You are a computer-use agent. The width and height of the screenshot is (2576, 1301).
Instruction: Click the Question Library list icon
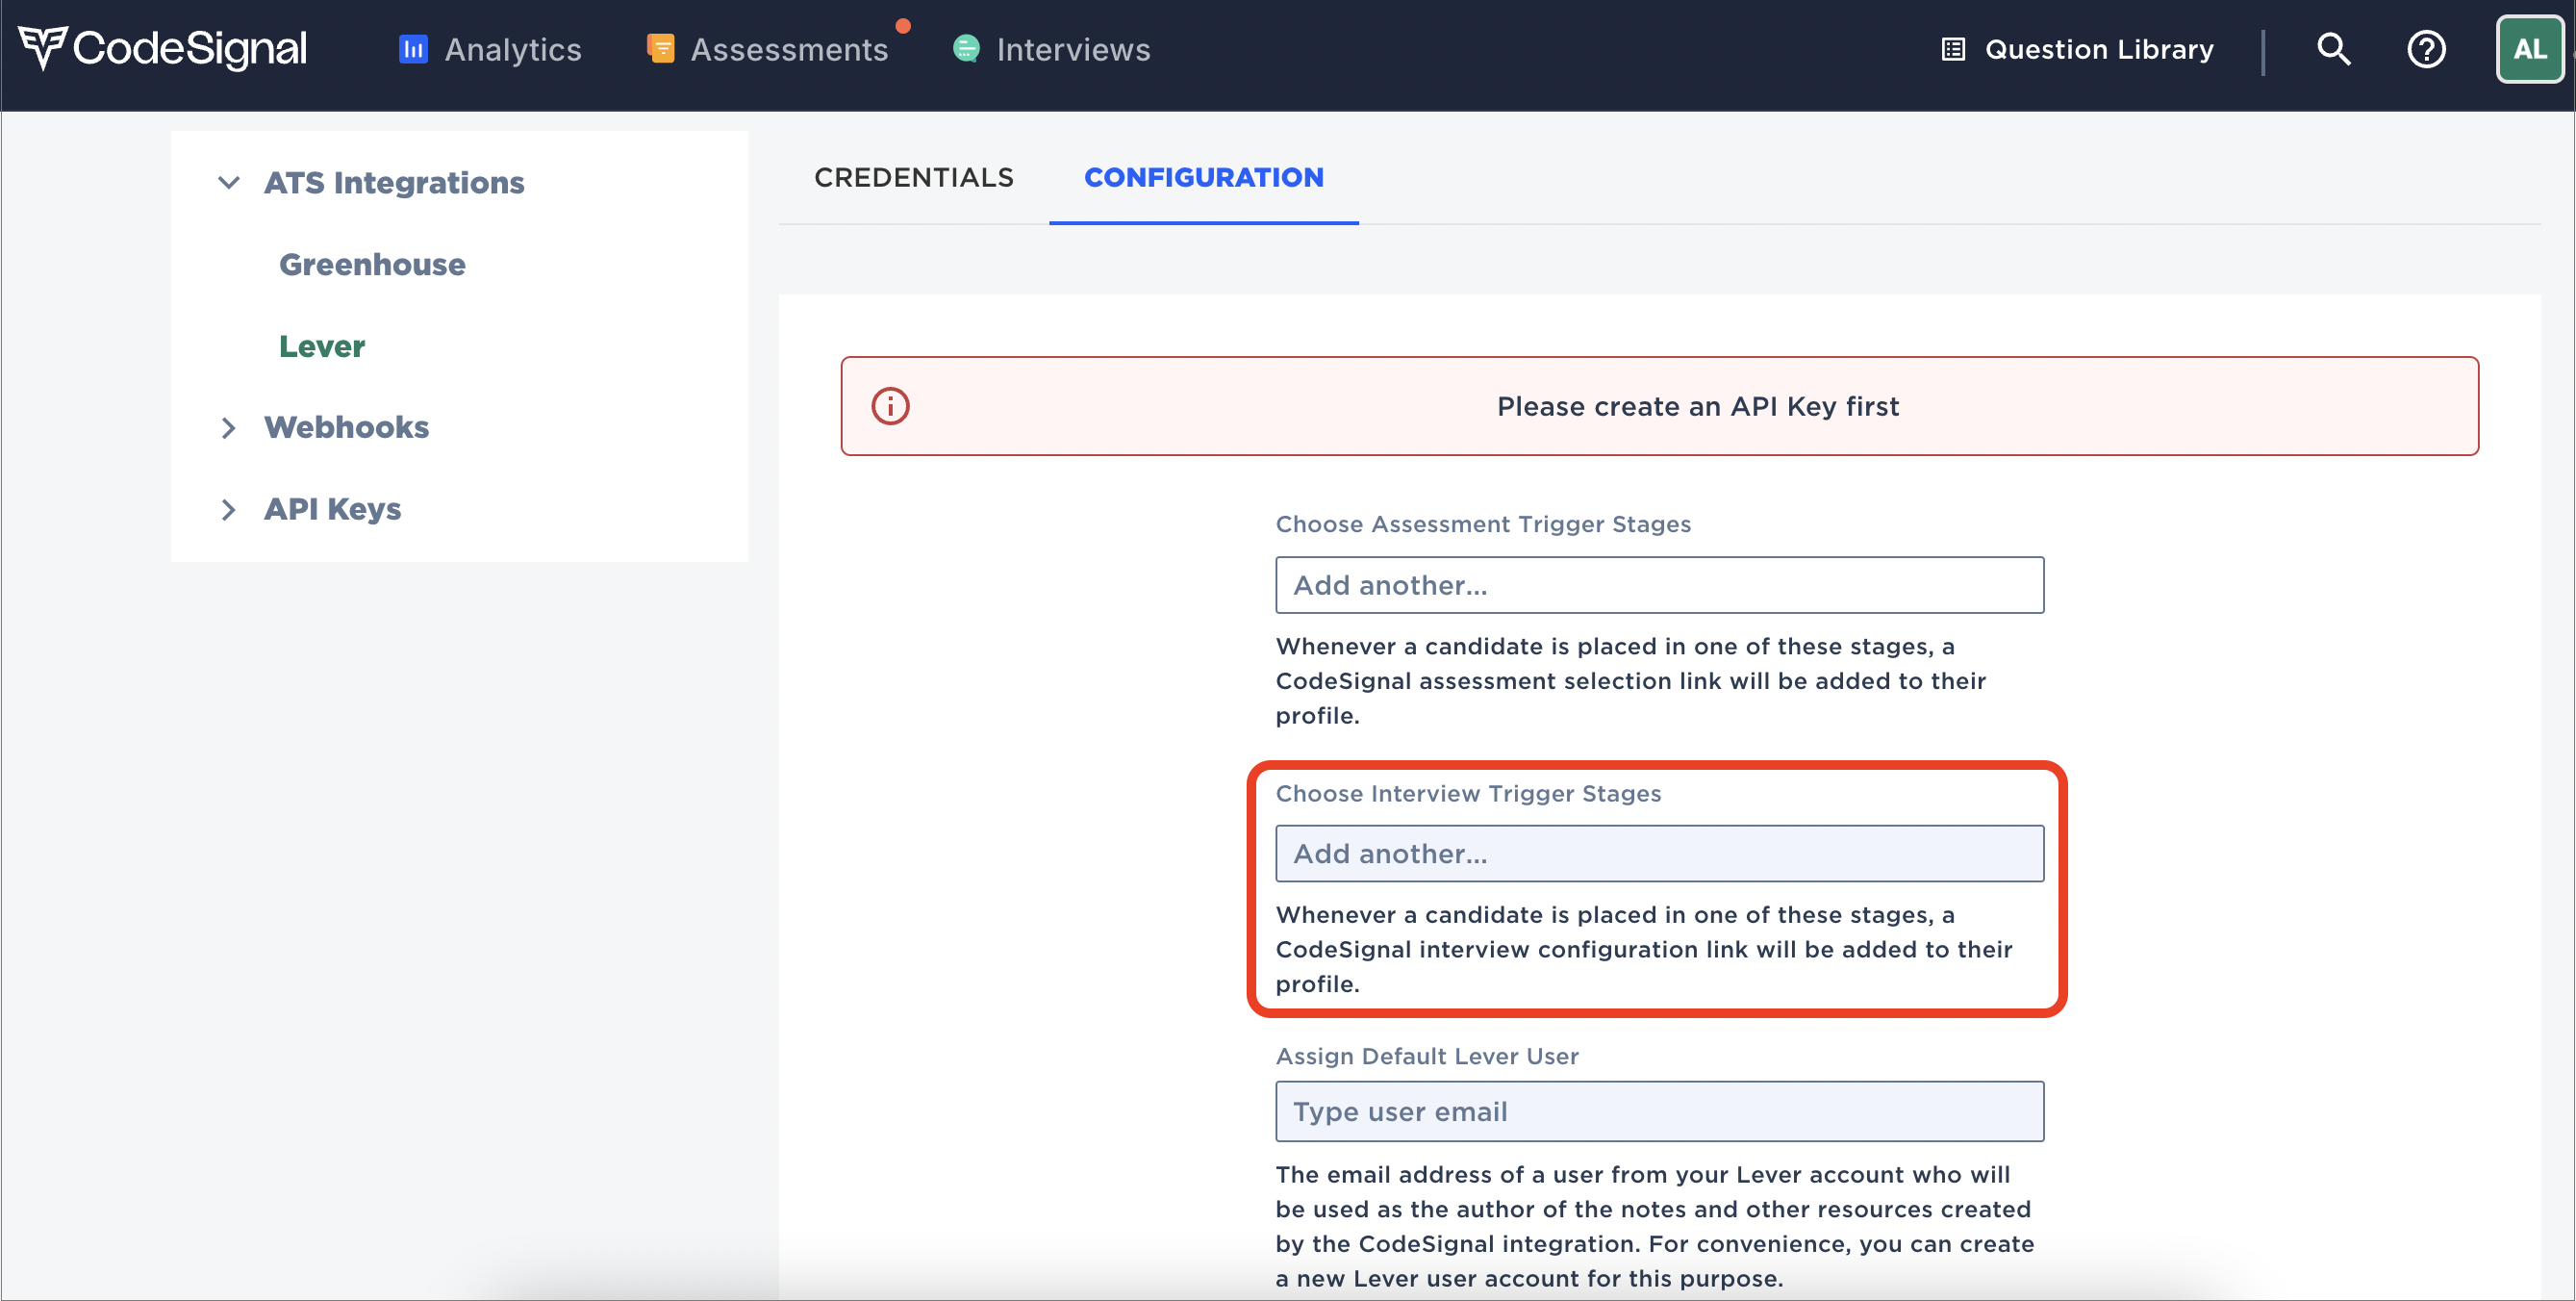[1953, 49]
